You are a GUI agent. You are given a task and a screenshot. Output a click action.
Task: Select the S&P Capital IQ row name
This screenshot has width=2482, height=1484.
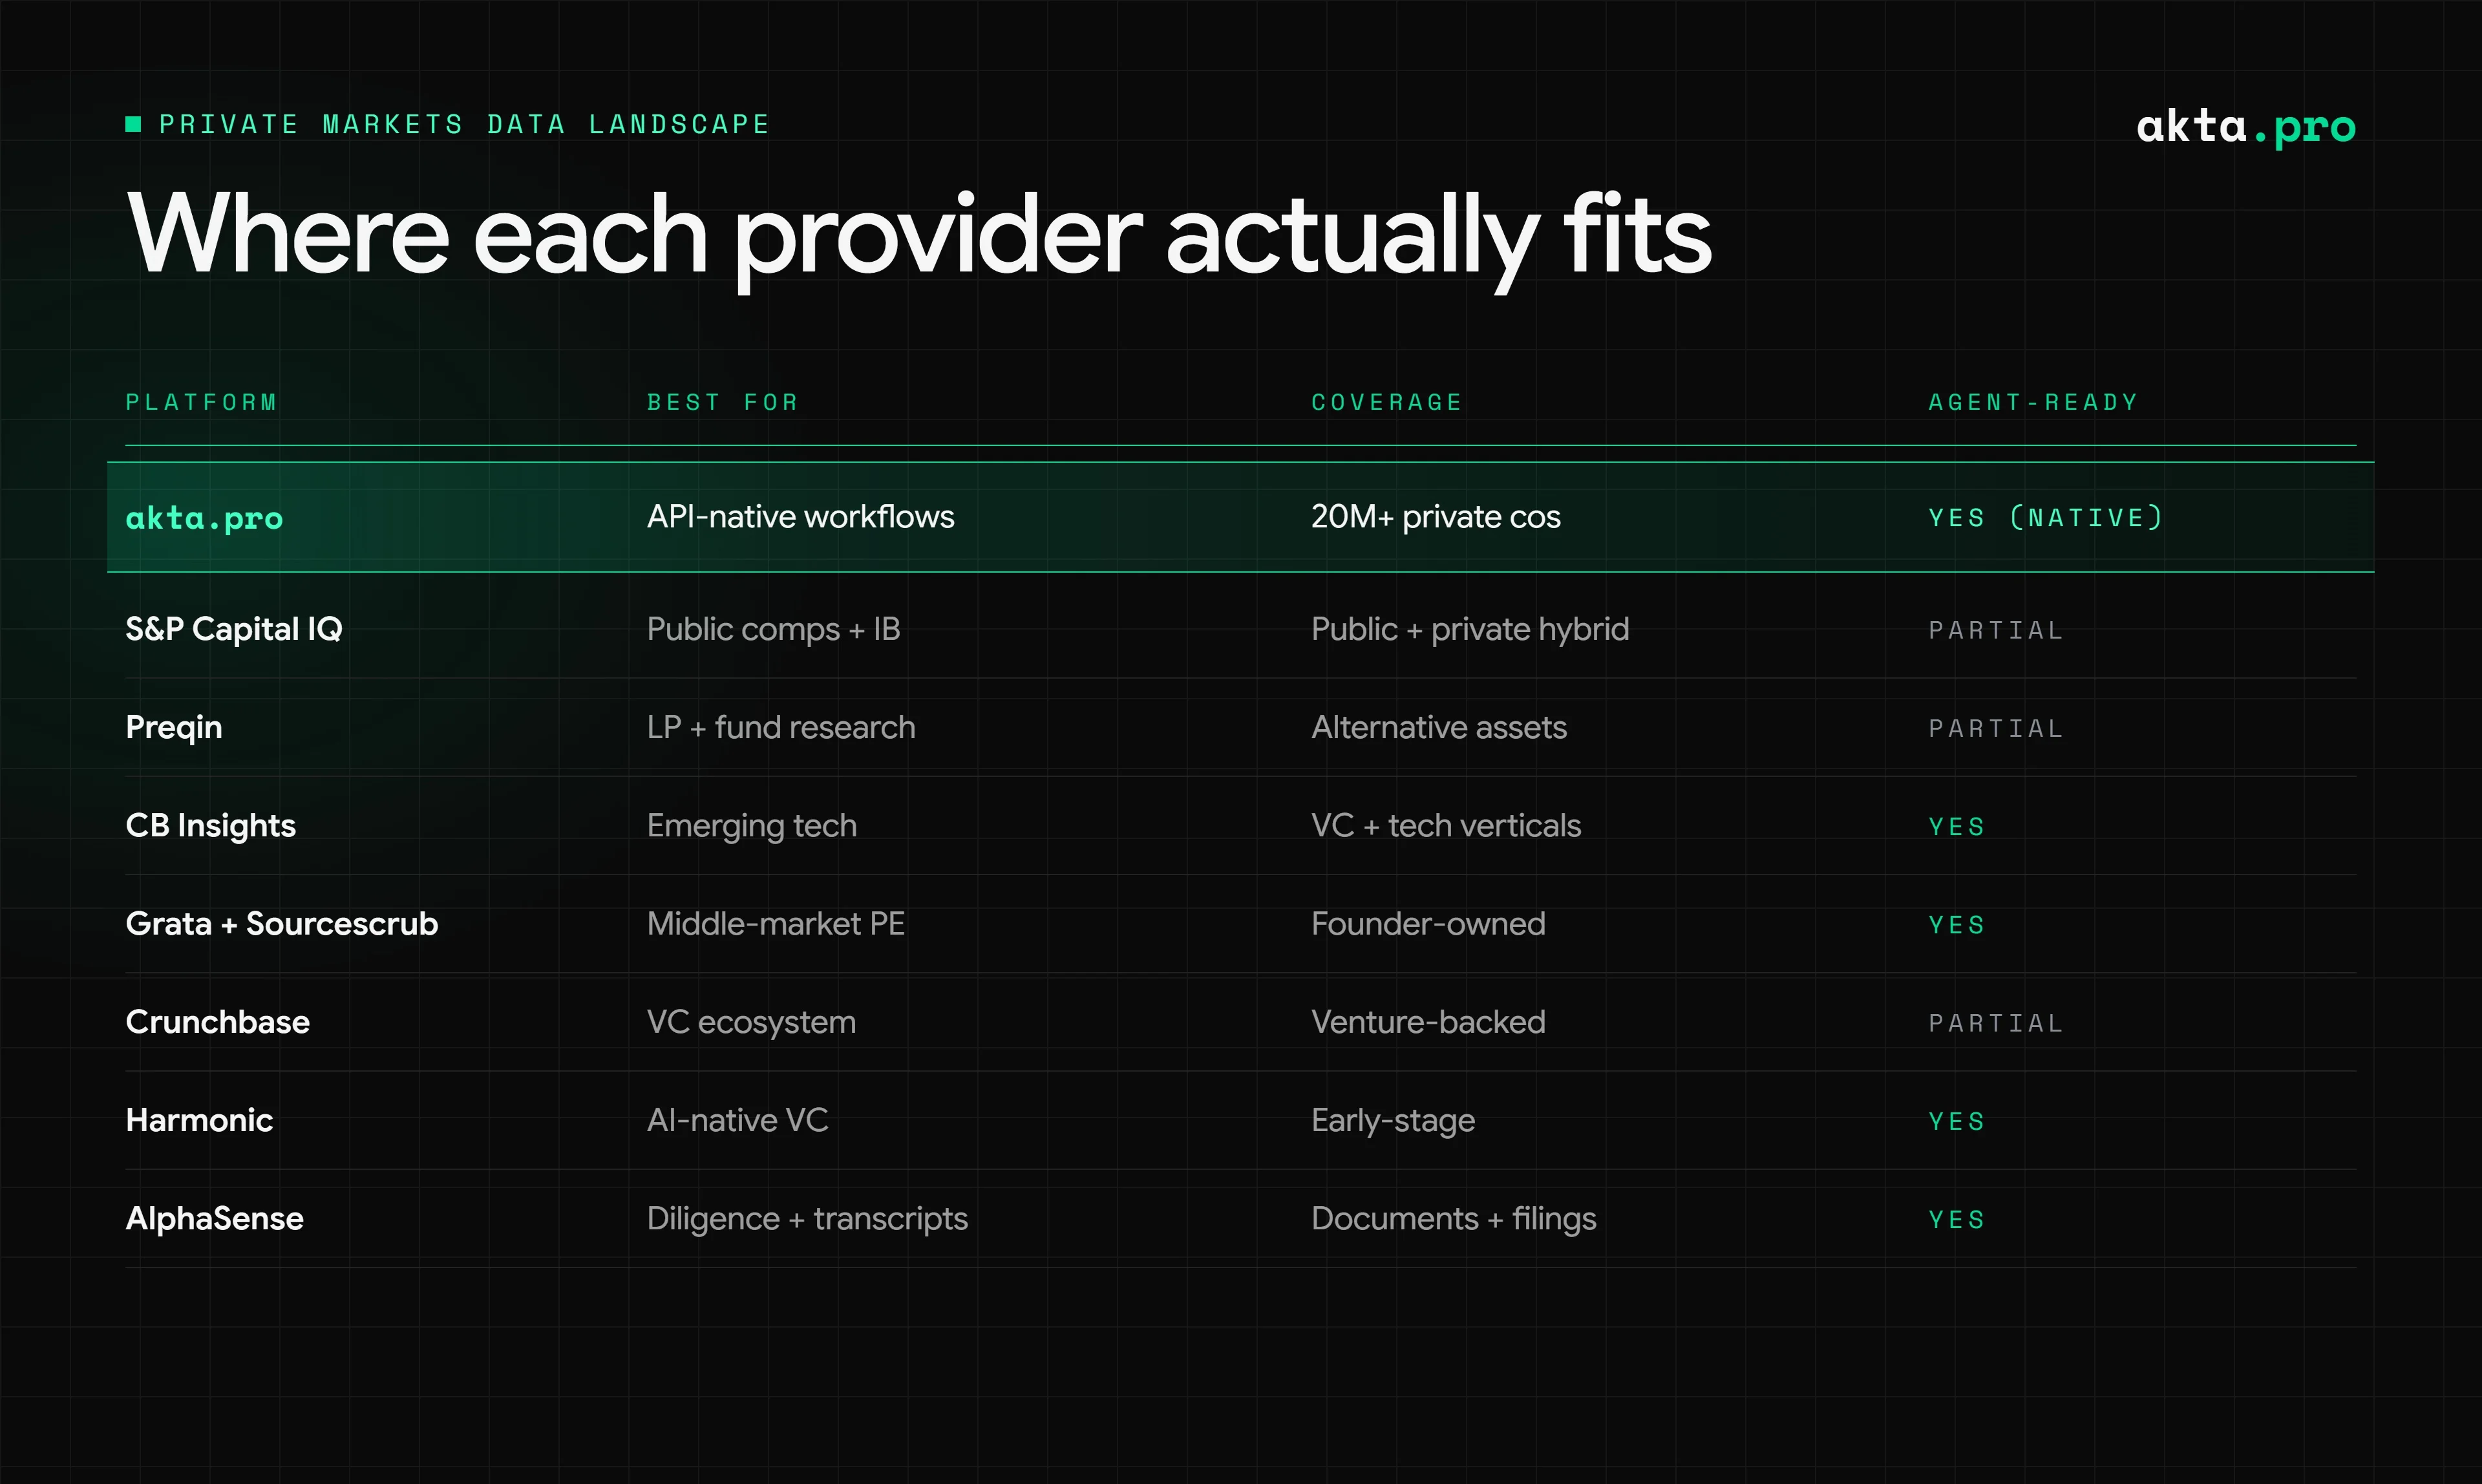click(x=234, y=629)
